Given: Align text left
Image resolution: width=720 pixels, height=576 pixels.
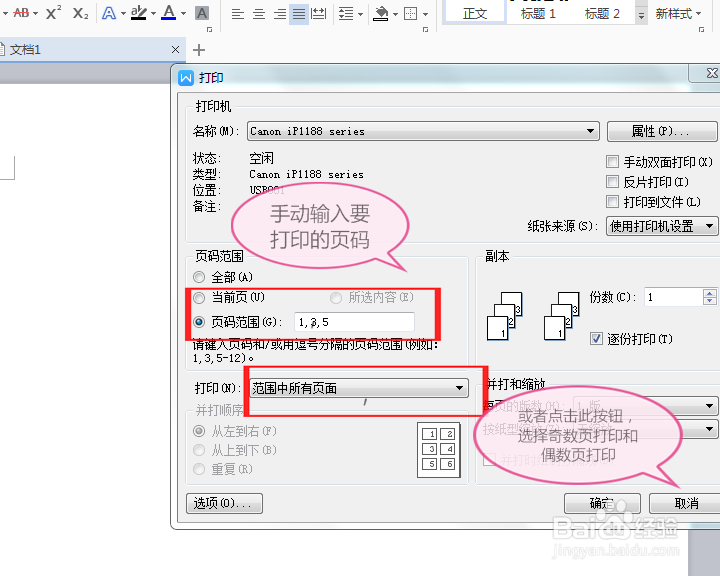Looking at the screenshot, I should point(237,14).
